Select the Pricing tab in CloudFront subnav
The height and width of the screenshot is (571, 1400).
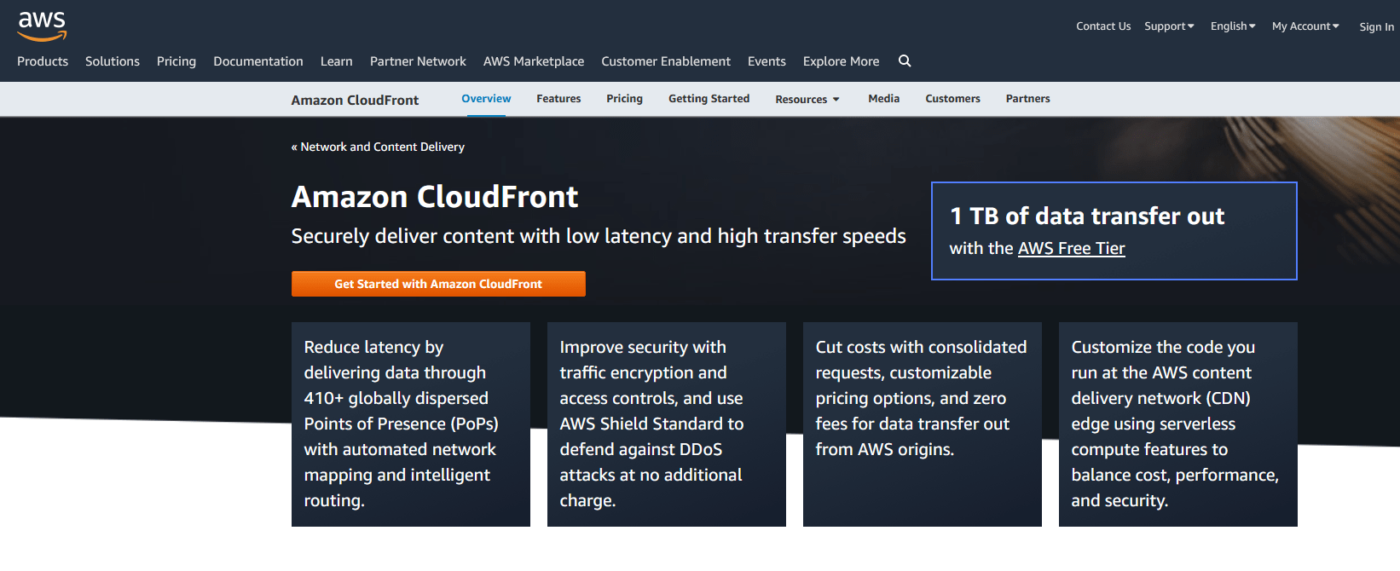click(624, 98)
